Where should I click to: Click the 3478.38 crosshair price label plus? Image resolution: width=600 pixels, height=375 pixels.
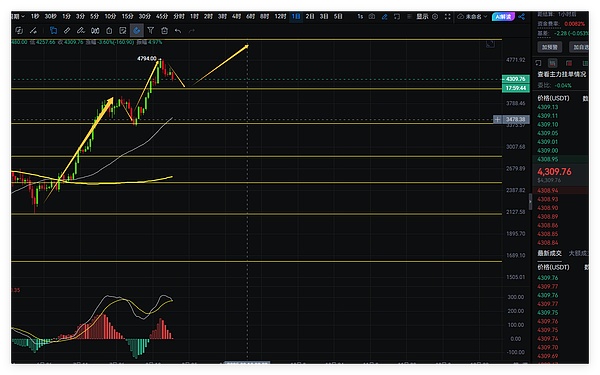(497, 119)
